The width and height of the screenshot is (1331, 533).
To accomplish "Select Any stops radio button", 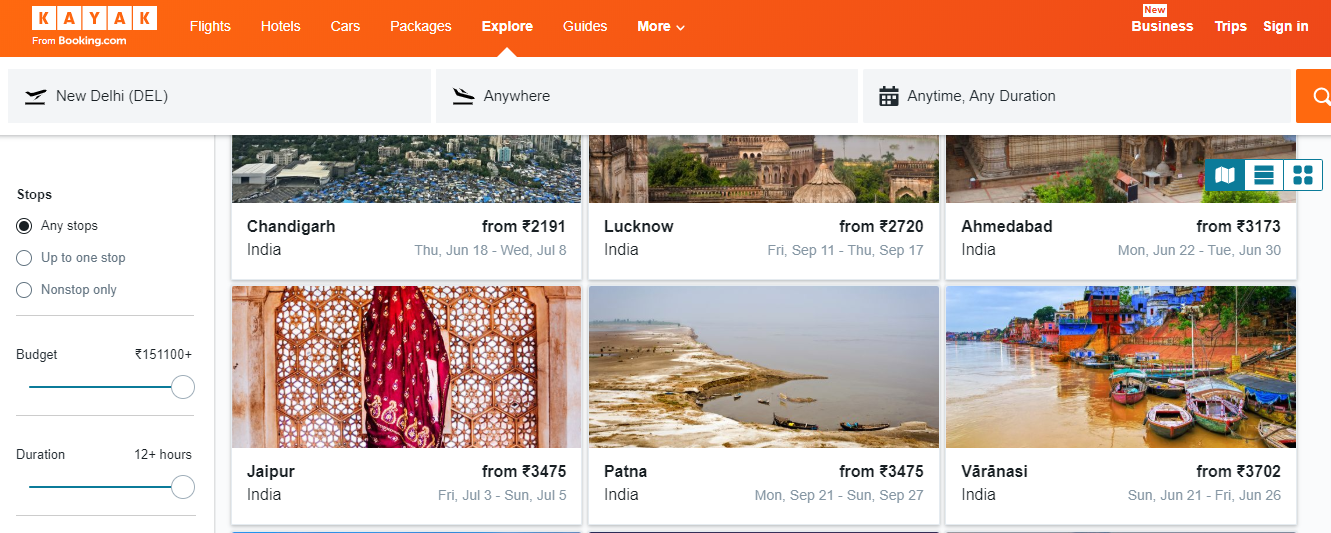I will coord(24,226).
